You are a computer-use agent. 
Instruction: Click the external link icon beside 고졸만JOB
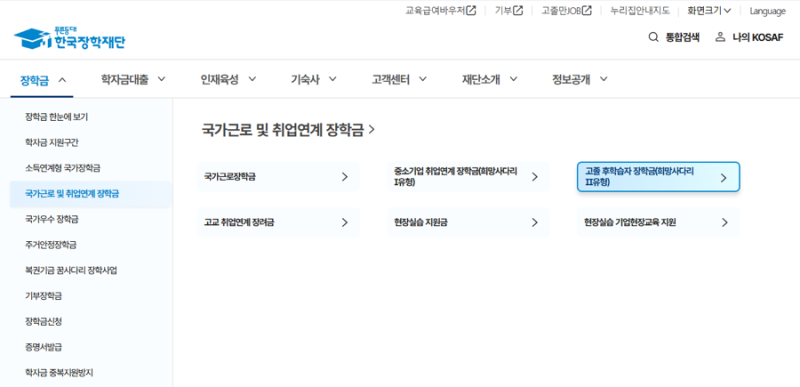[587, 11]
